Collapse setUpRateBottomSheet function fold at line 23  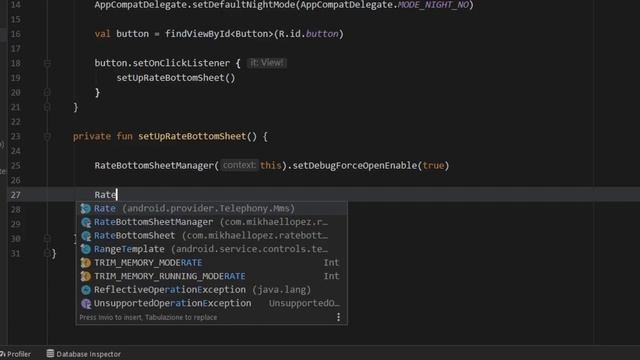click(47, 136)
